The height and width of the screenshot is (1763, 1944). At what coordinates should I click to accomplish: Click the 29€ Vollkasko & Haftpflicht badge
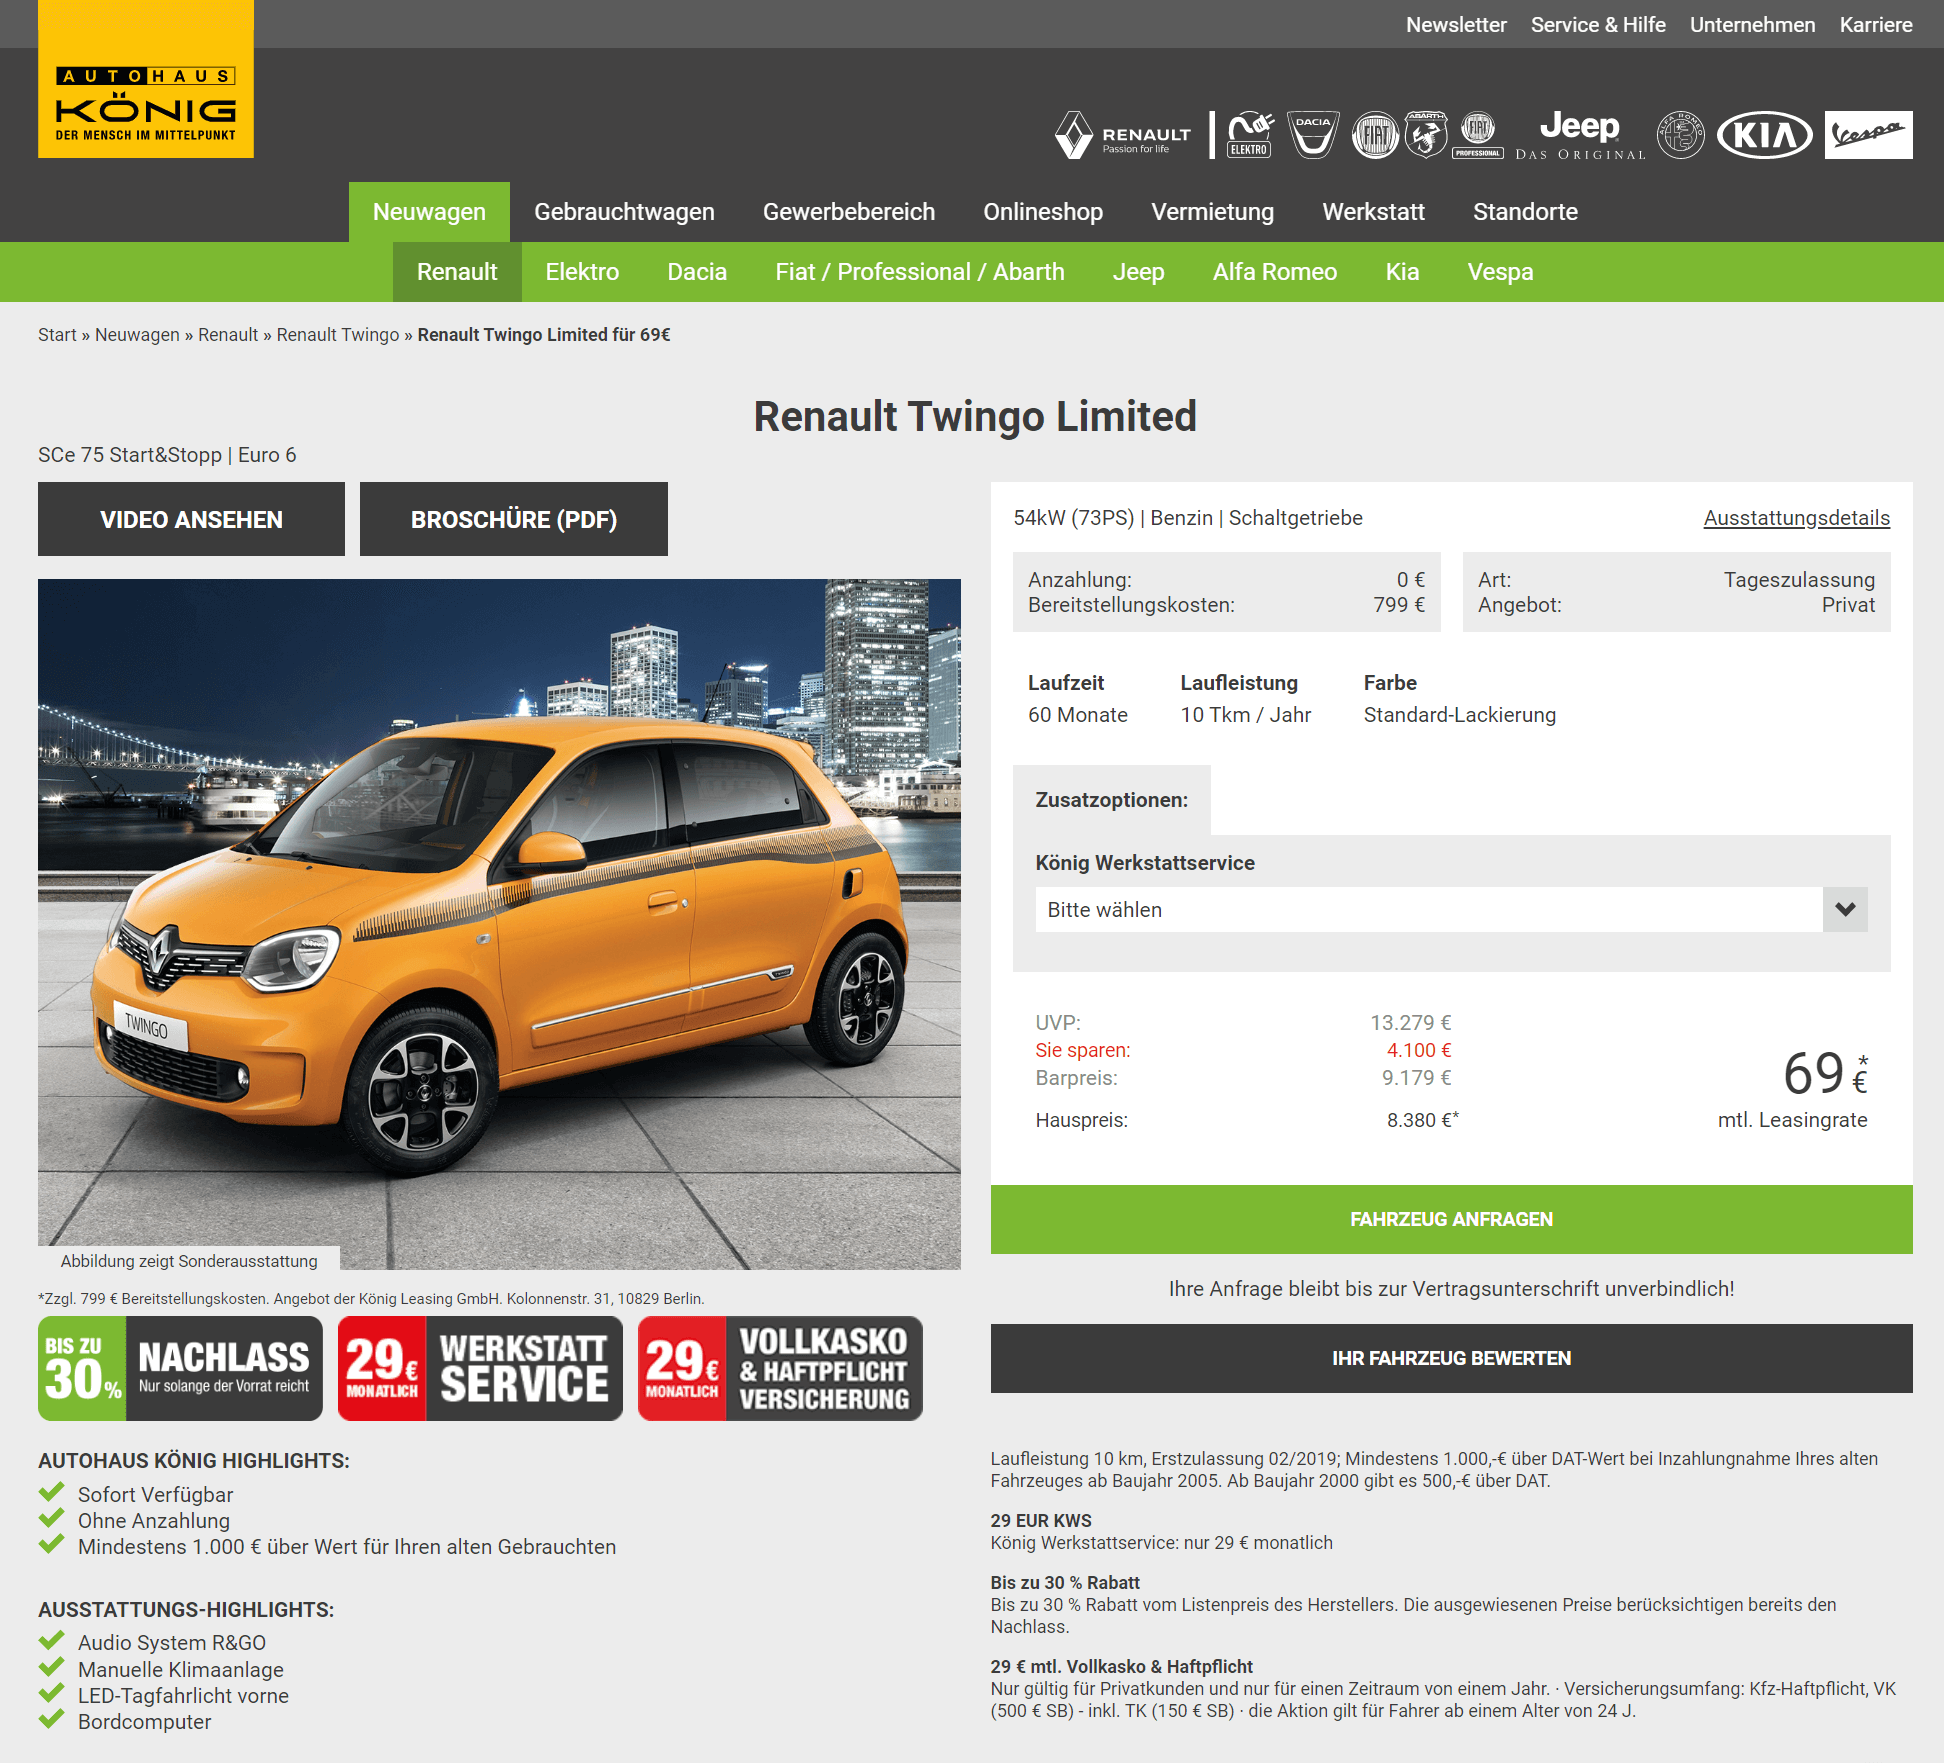tap(780, 1368)
